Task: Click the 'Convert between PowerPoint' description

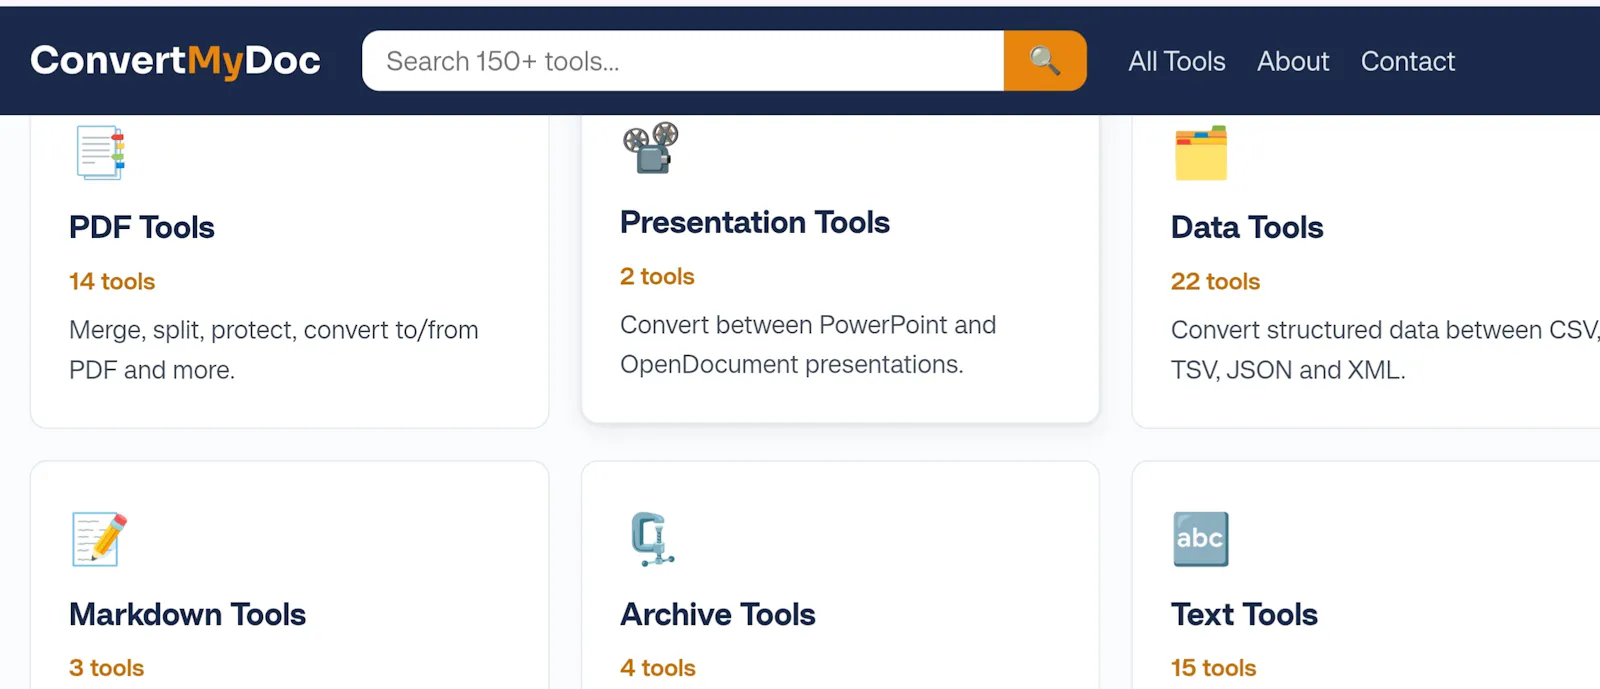Action: click(808, 345)
